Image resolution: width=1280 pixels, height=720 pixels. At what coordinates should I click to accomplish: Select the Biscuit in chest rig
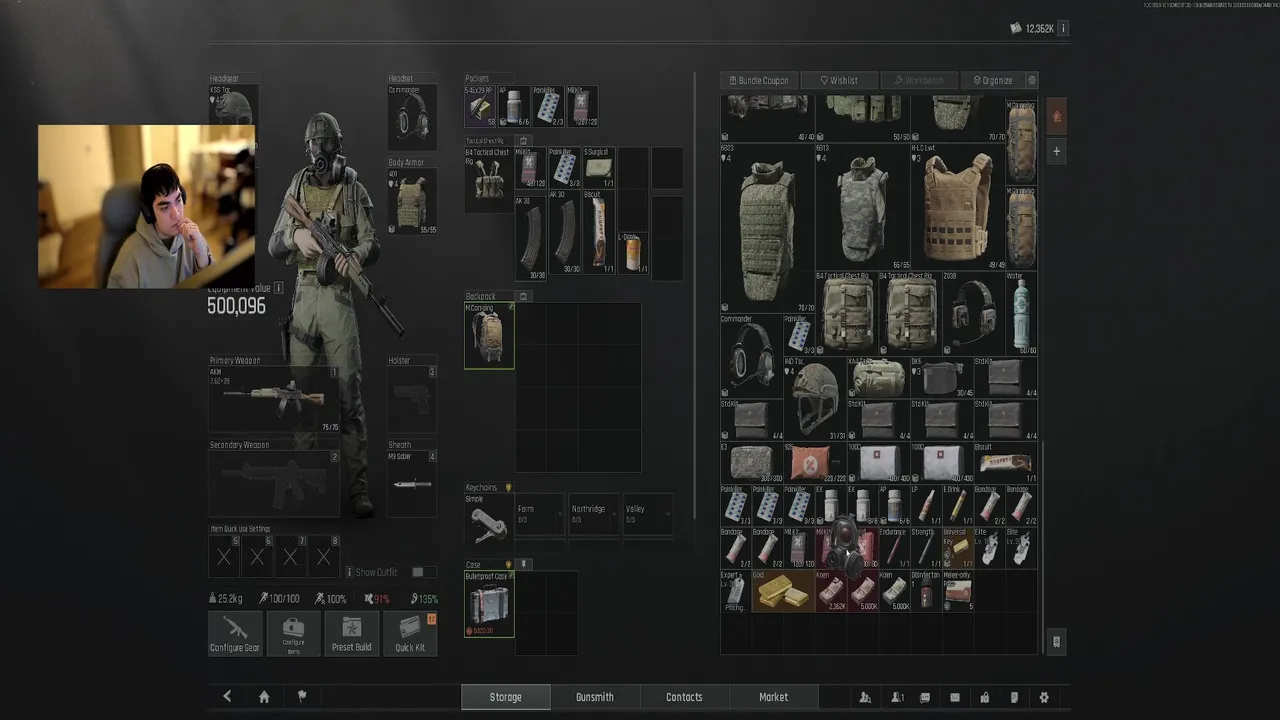point(599,232)
